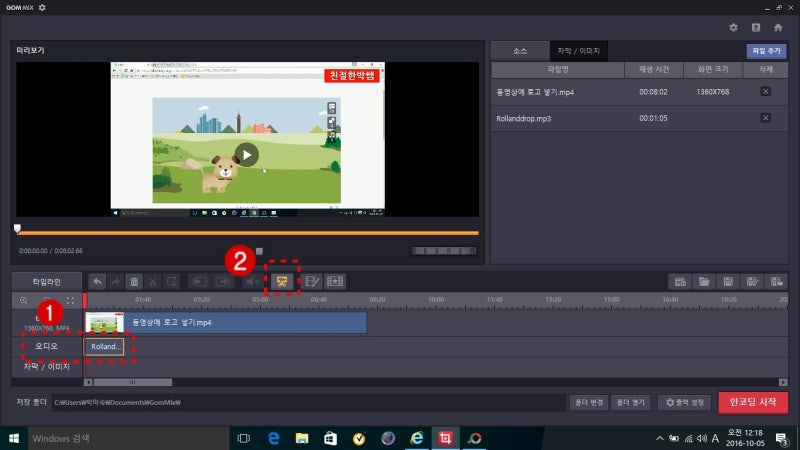Move the clip right with the right-arrow icon
This screenshot has height=450, width=800.
tap(223, 282)
